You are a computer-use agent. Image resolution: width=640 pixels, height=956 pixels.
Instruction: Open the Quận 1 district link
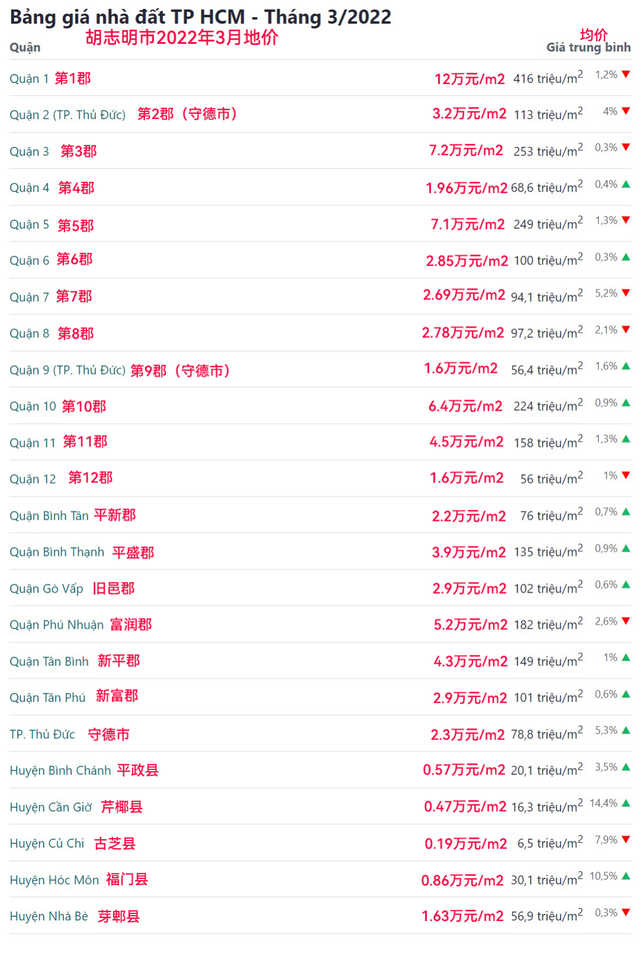point(29,78)
